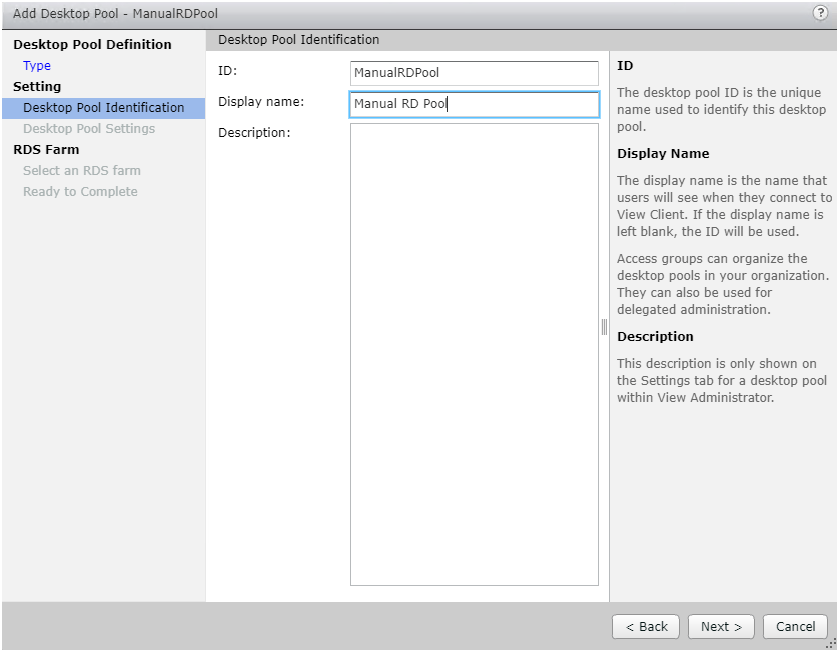
Task: Click the Display Name help heading
Action: point(663,154)
